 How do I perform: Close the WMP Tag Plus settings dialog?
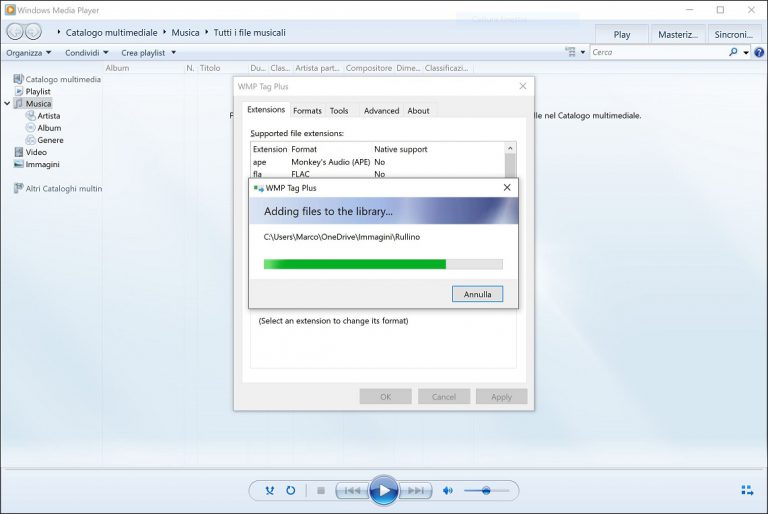(x=523, y=86)
